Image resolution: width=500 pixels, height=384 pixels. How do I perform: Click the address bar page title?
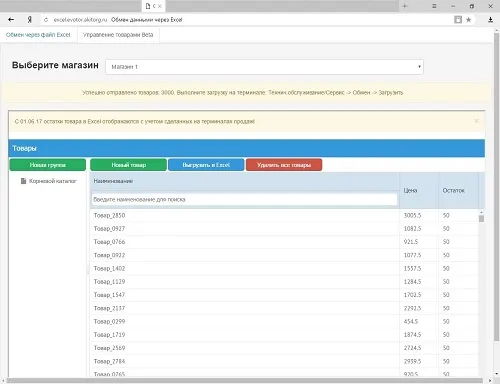coord(147,20)
